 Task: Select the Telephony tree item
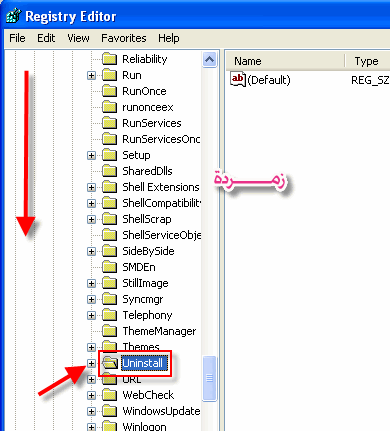pos(147,315)
